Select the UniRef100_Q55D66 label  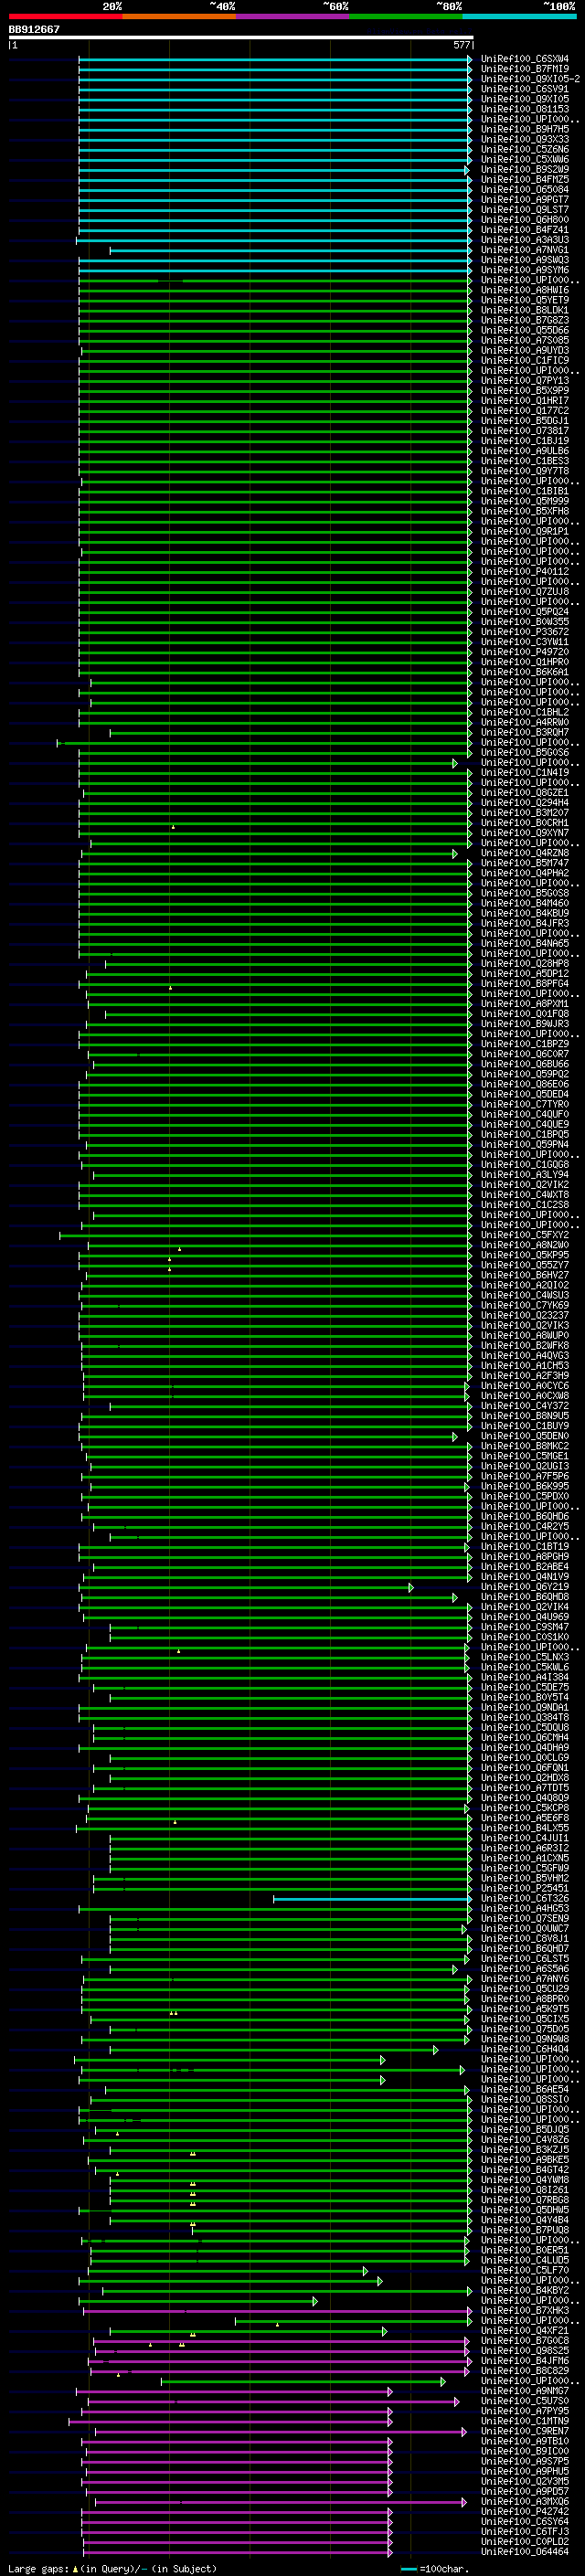coord(525,330)
